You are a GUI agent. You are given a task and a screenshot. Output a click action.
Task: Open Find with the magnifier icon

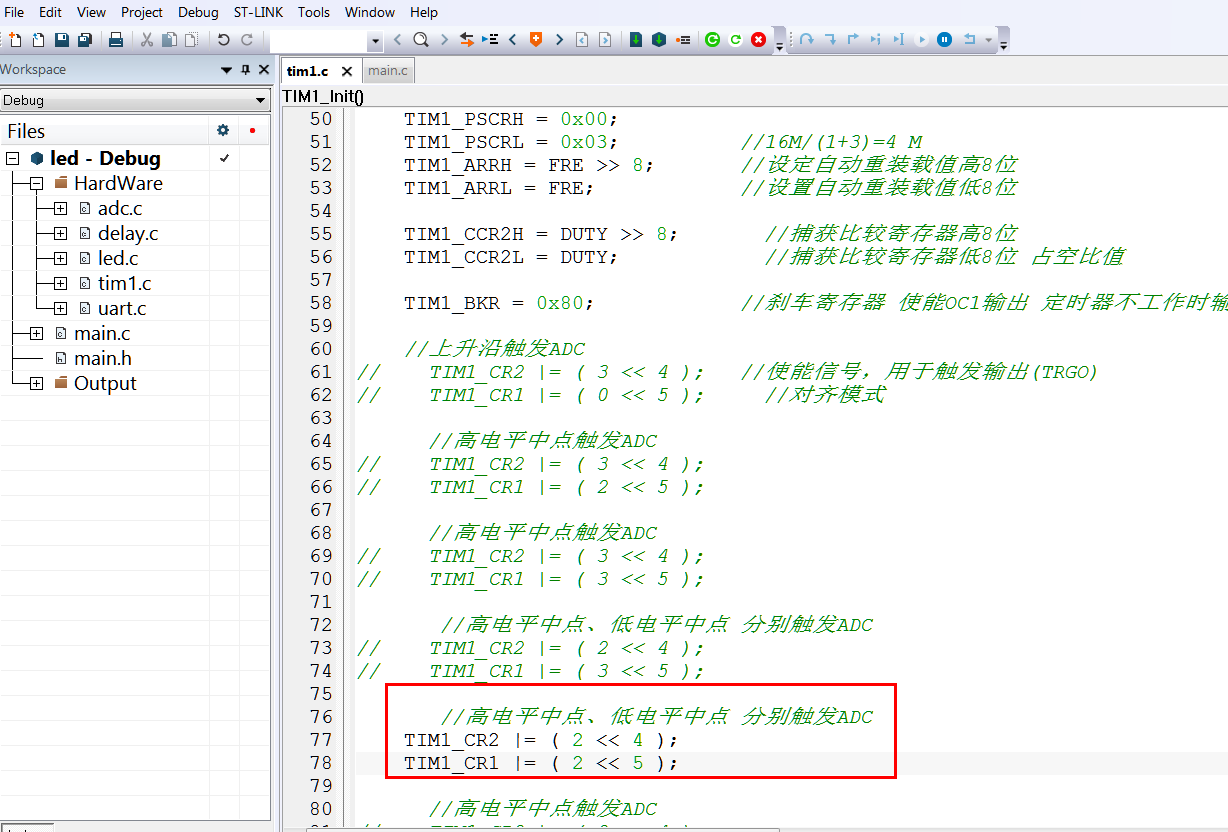pos(421,40)
